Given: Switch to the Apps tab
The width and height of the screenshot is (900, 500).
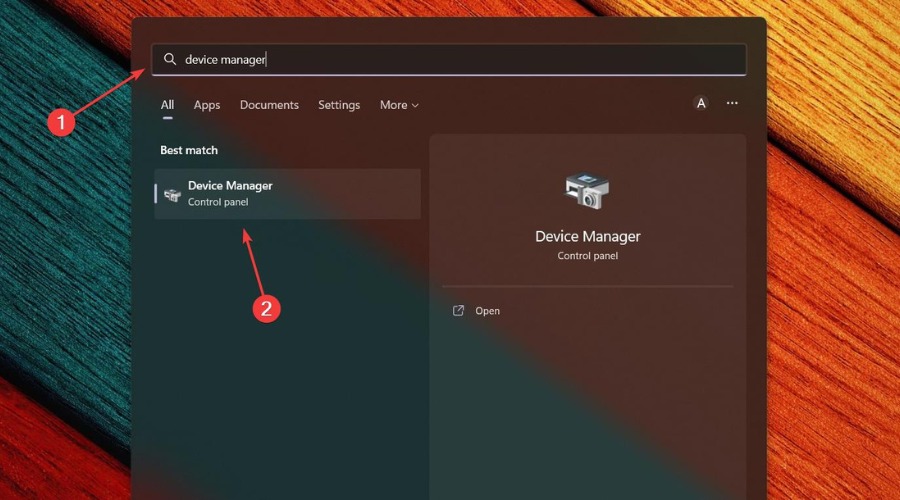Looking at the screenshot, I should coord(207,105).
